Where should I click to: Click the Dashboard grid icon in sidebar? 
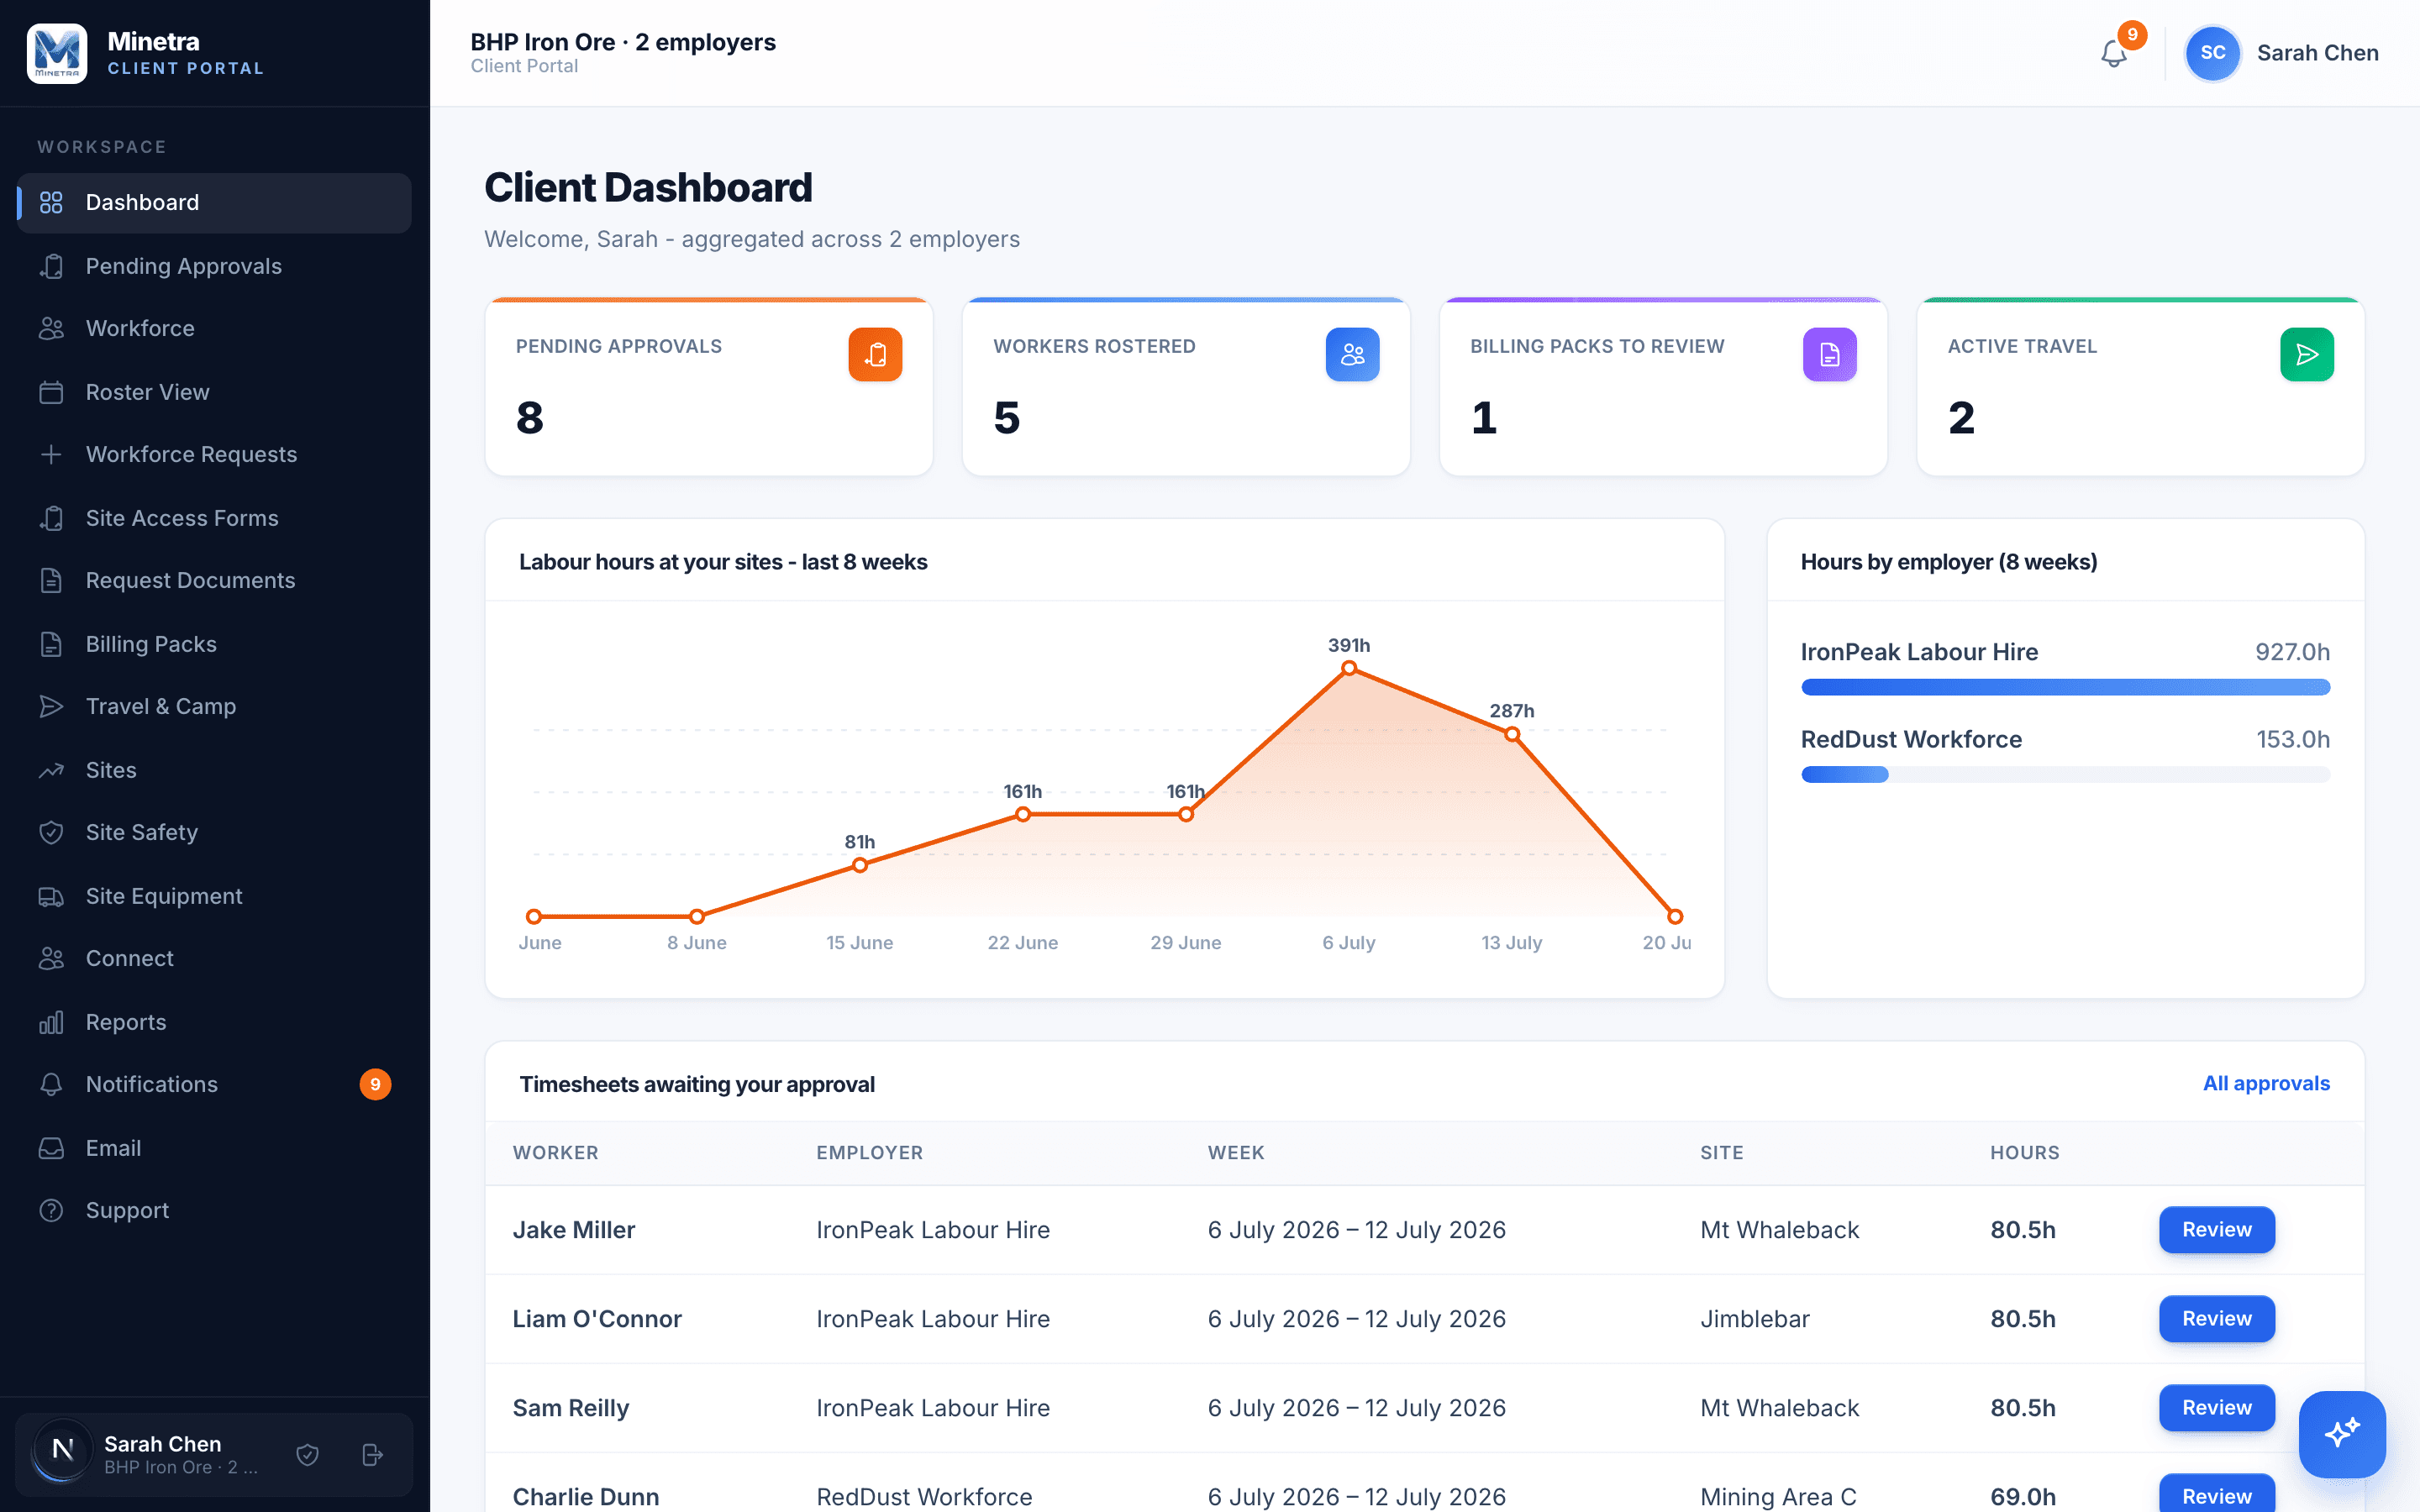click(x=51, y=203)
